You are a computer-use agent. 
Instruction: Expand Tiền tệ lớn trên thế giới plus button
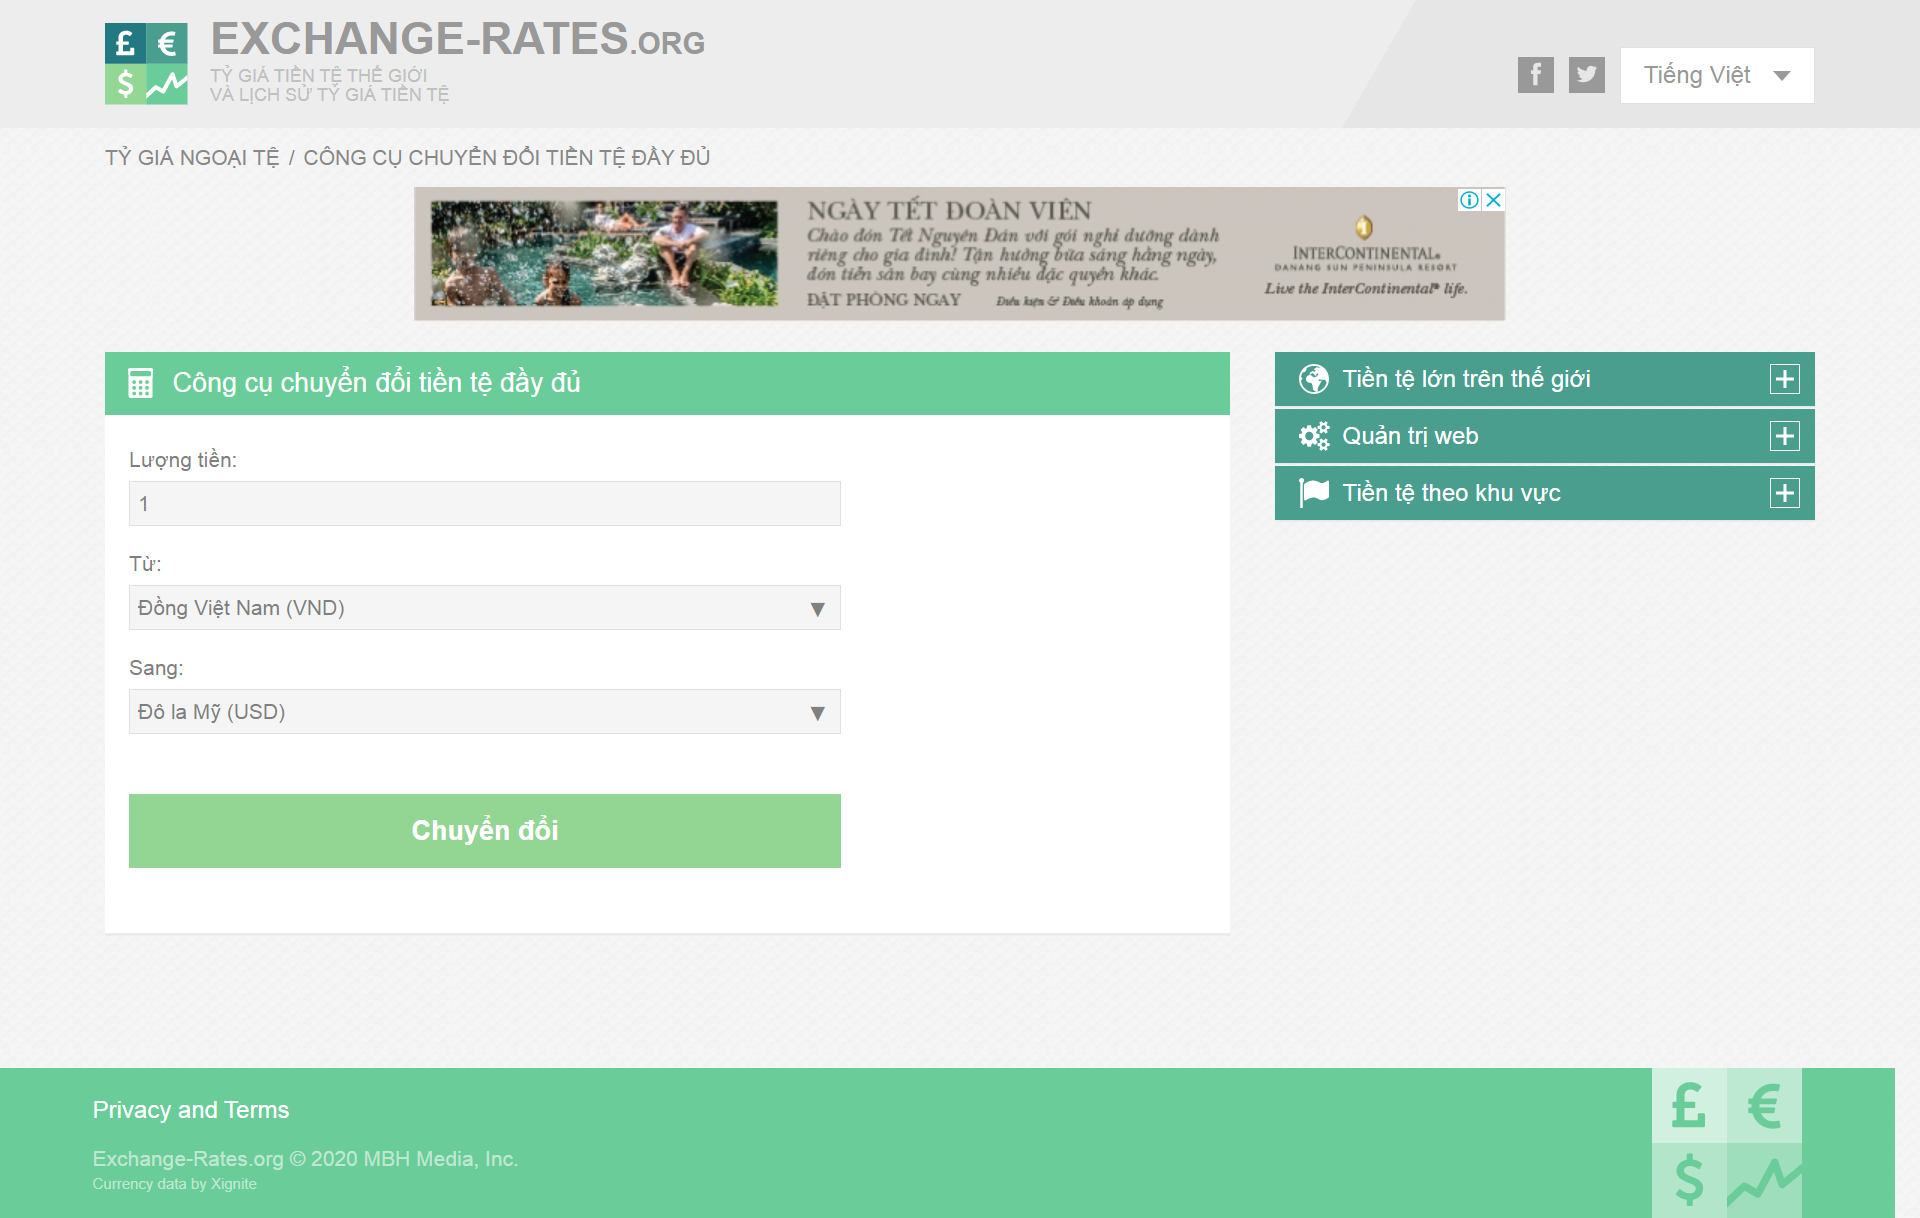[1784, 379]
